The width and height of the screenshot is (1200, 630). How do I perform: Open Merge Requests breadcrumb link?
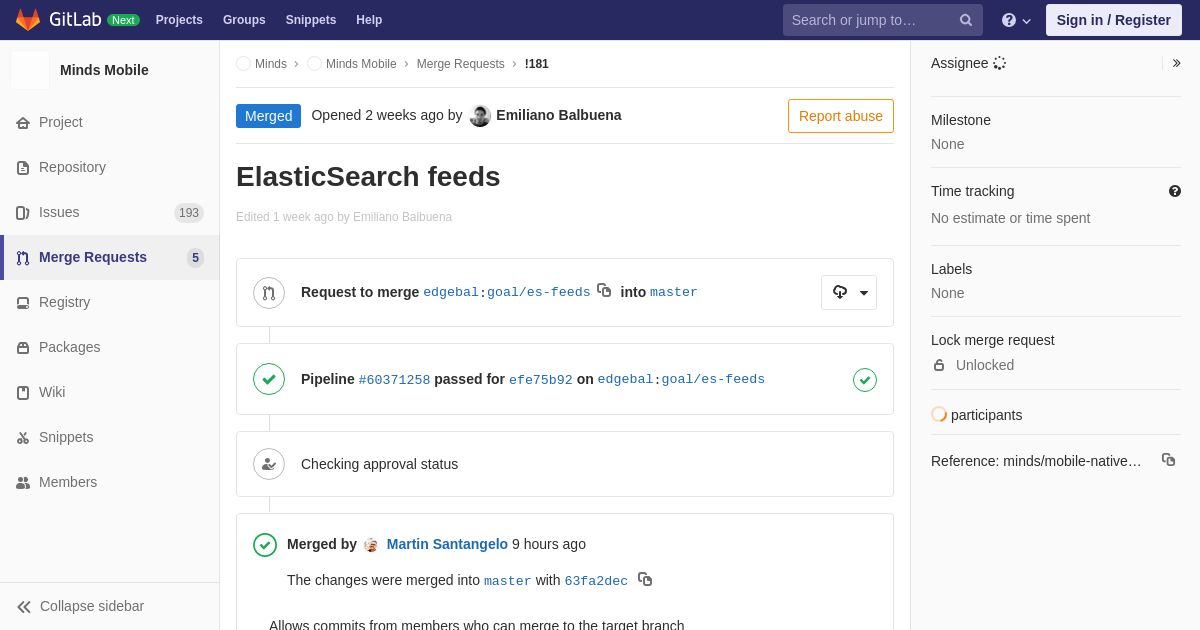[x=461, y=64]
